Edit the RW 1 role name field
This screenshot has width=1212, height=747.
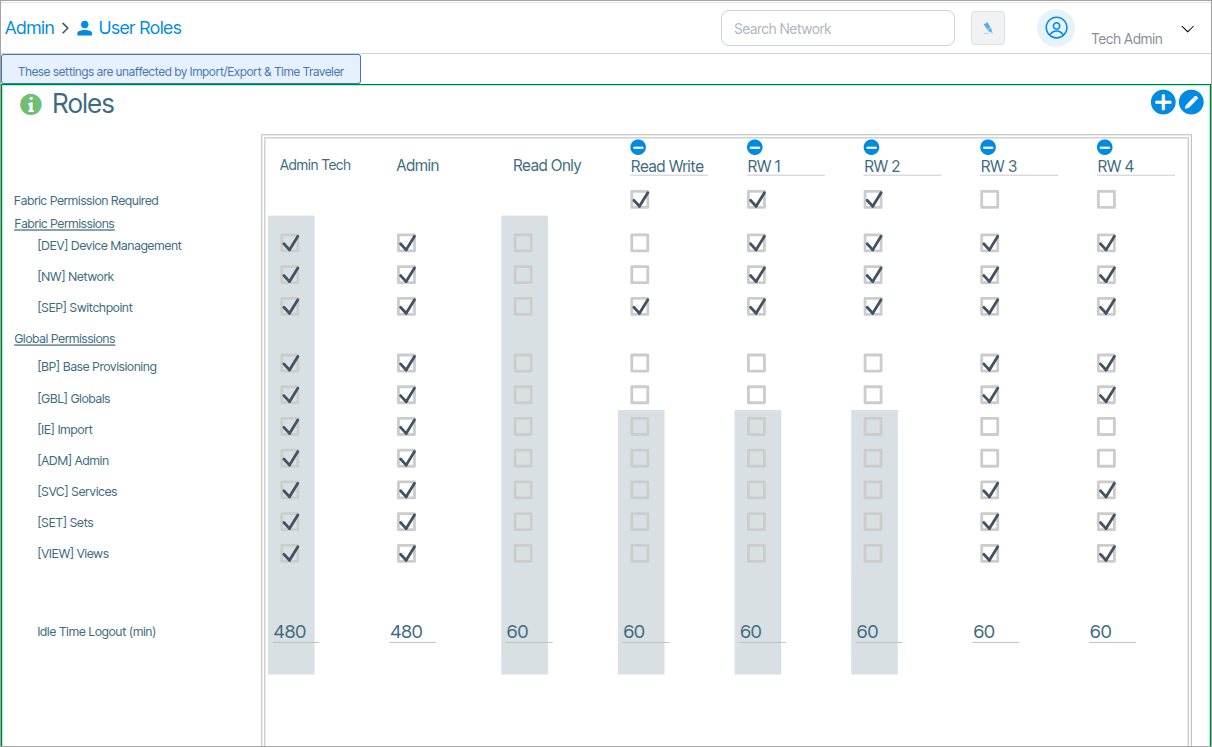(x=786, y=166)
